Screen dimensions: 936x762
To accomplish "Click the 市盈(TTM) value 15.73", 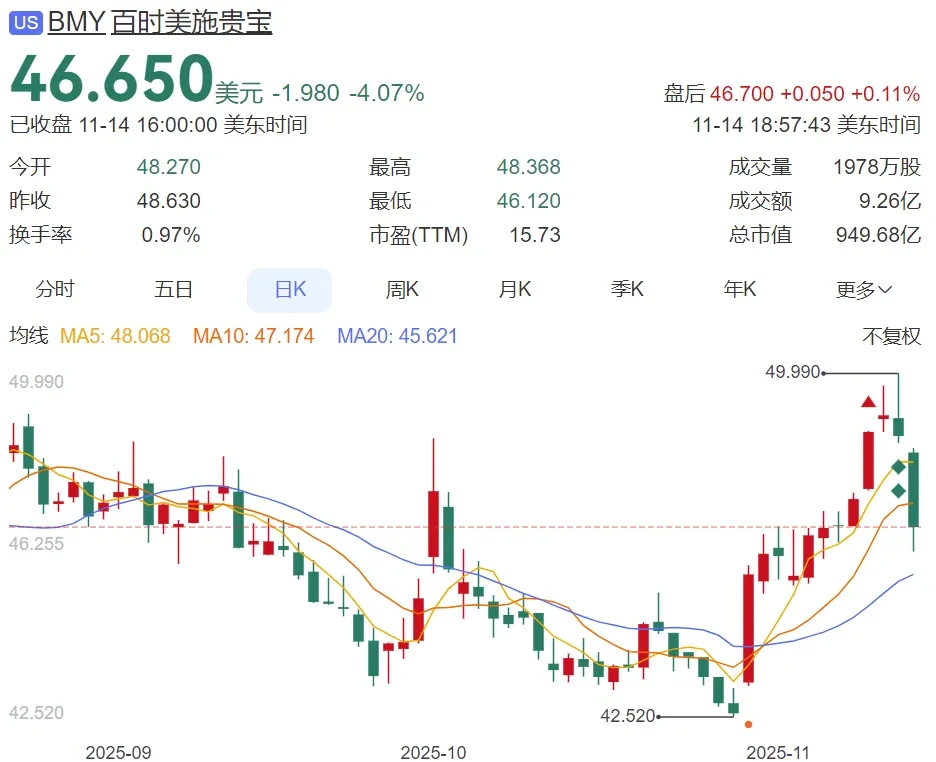I will 535,235.
